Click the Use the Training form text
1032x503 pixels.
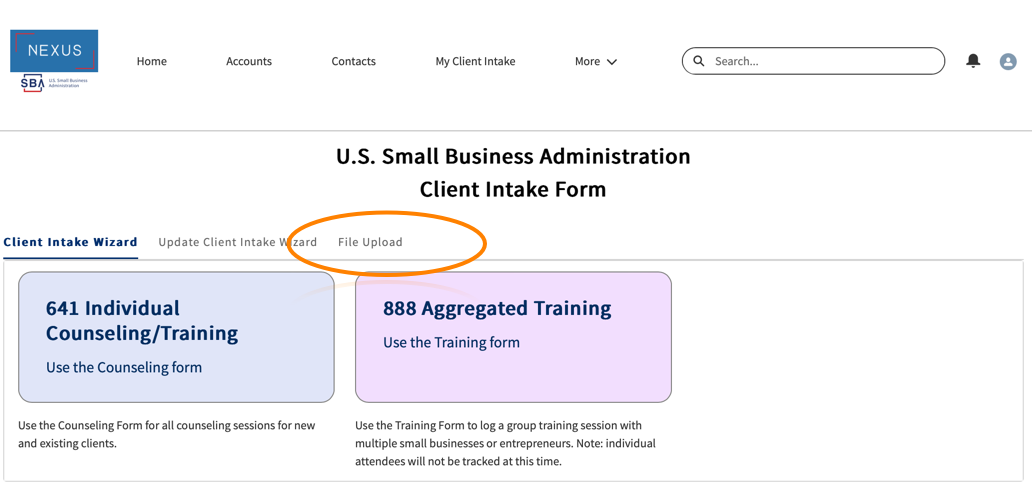pyautogui.click(x=451, y=342)
